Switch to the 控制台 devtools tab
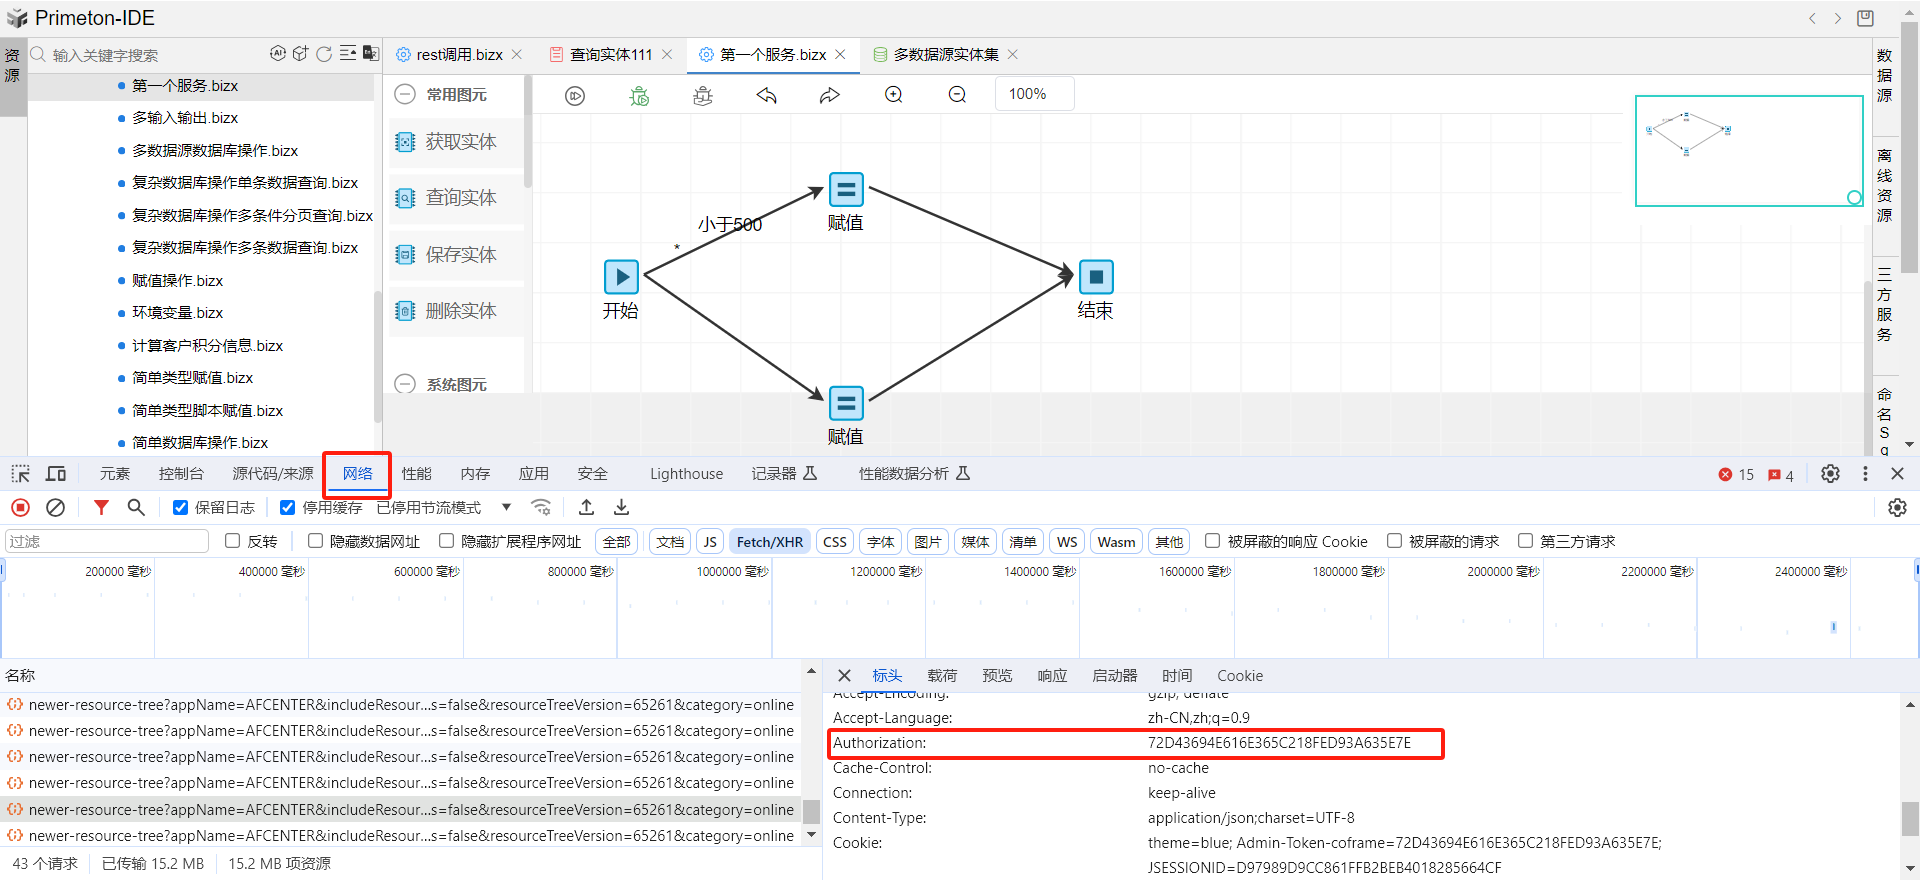 click(x=181, y=474)
